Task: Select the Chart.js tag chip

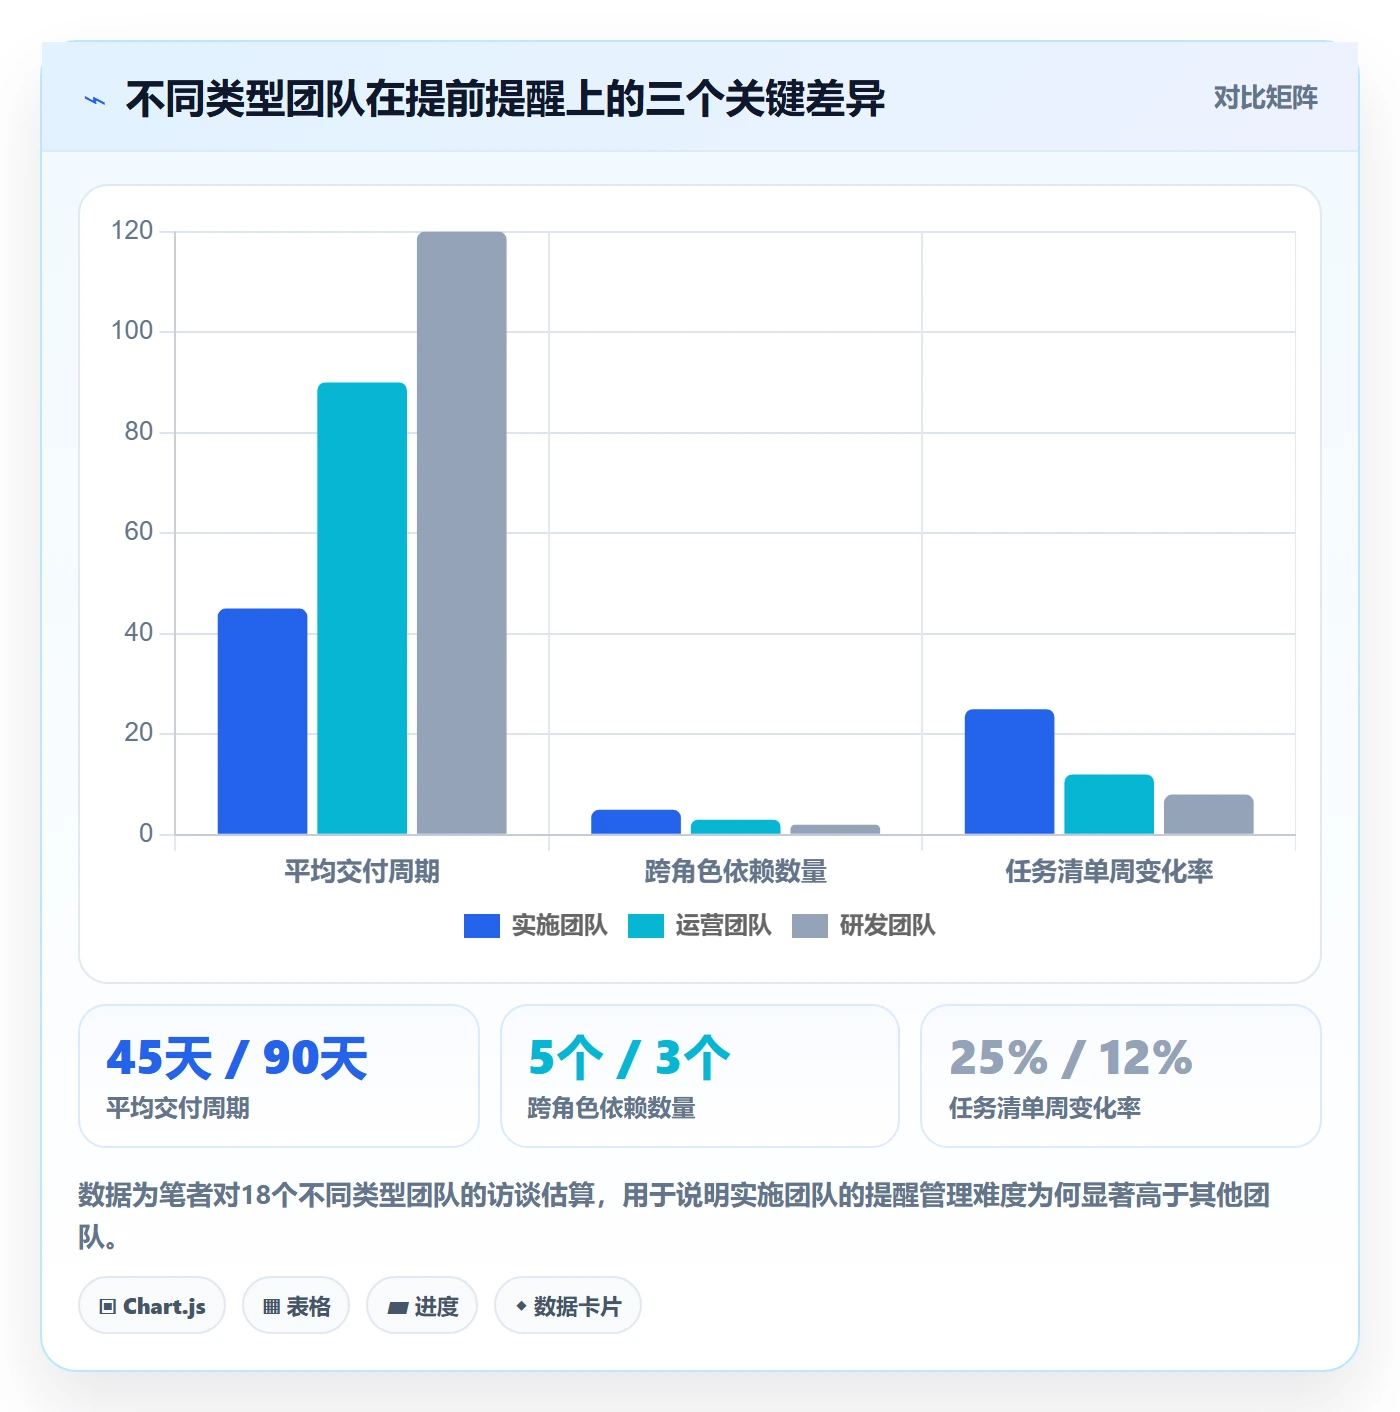Action: pos(152,1306)
